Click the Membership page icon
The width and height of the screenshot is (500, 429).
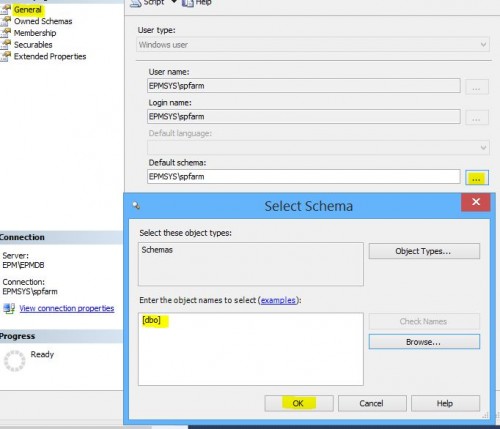pos(5,33)
